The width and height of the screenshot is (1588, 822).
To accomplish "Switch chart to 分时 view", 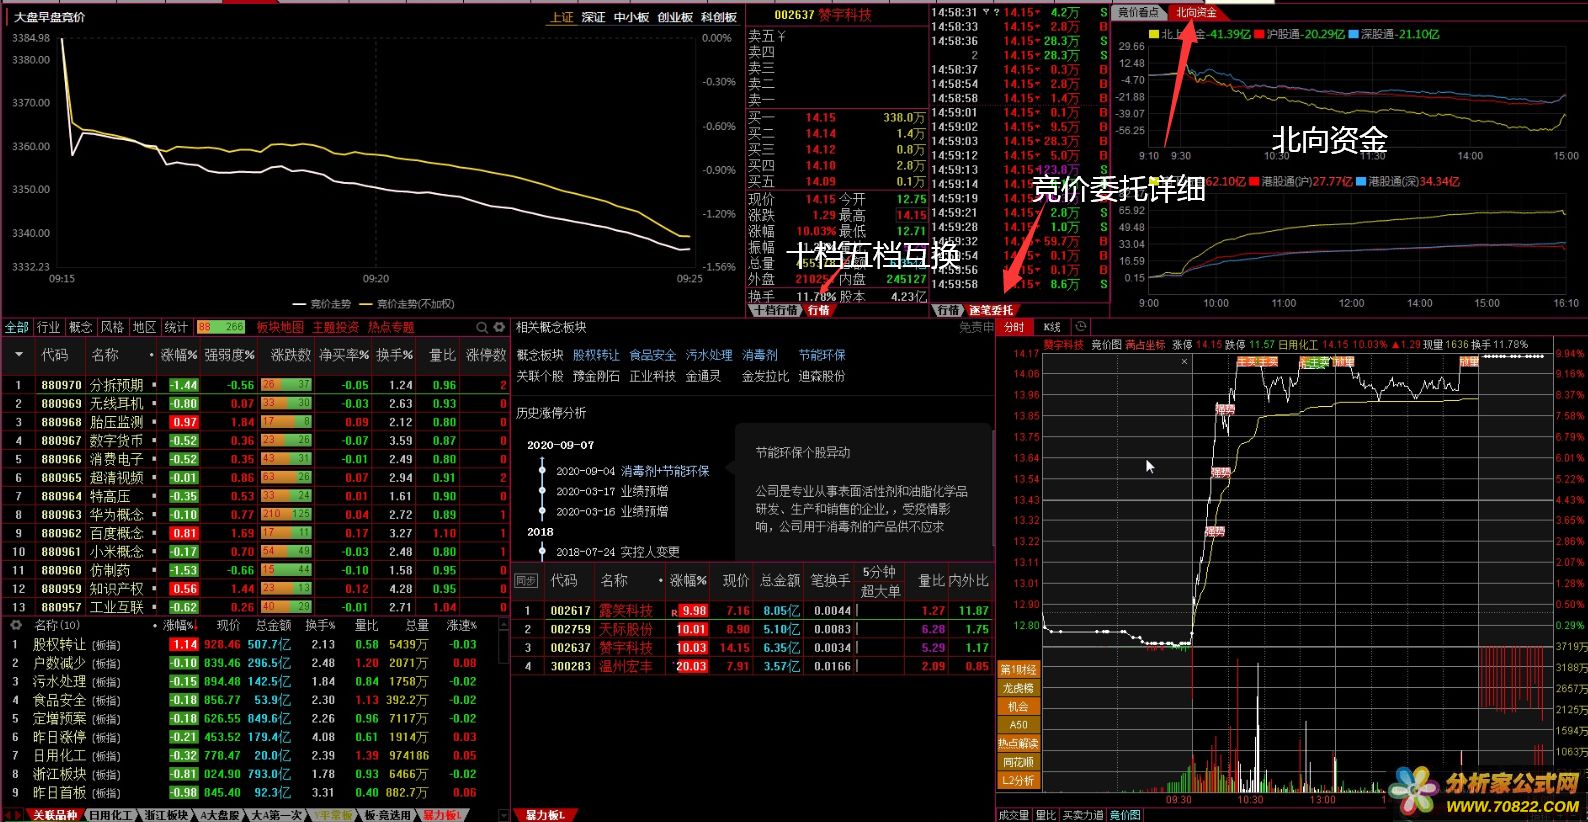I will coord(1014,327).
